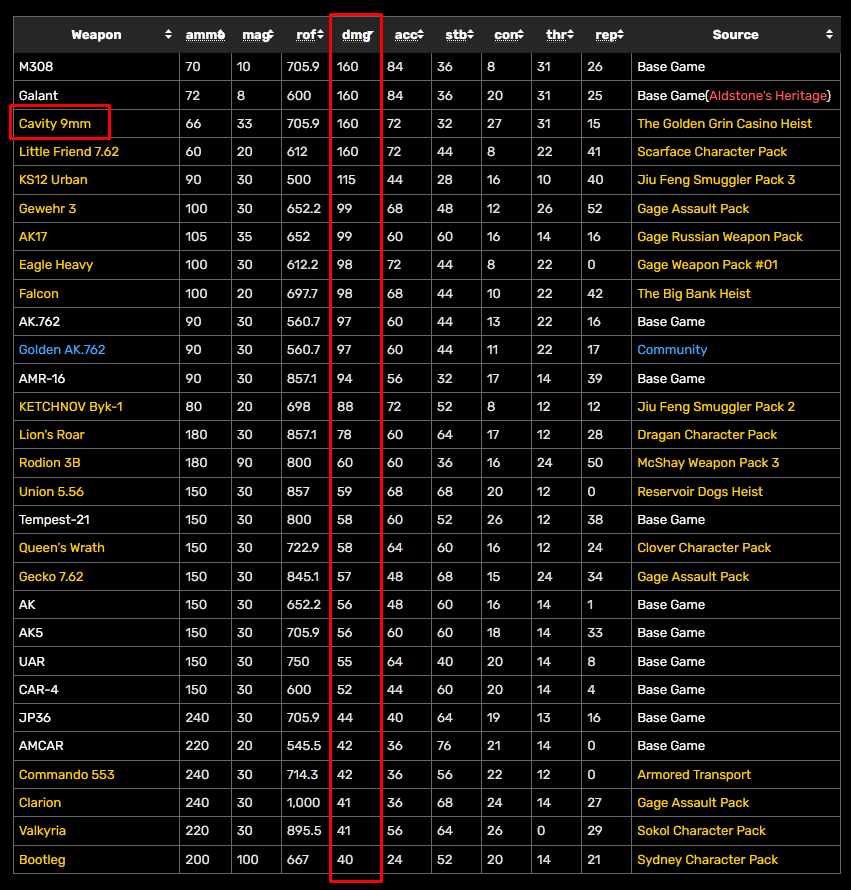Open the Eagle Heavy weapon link

[x=56, y=265]
